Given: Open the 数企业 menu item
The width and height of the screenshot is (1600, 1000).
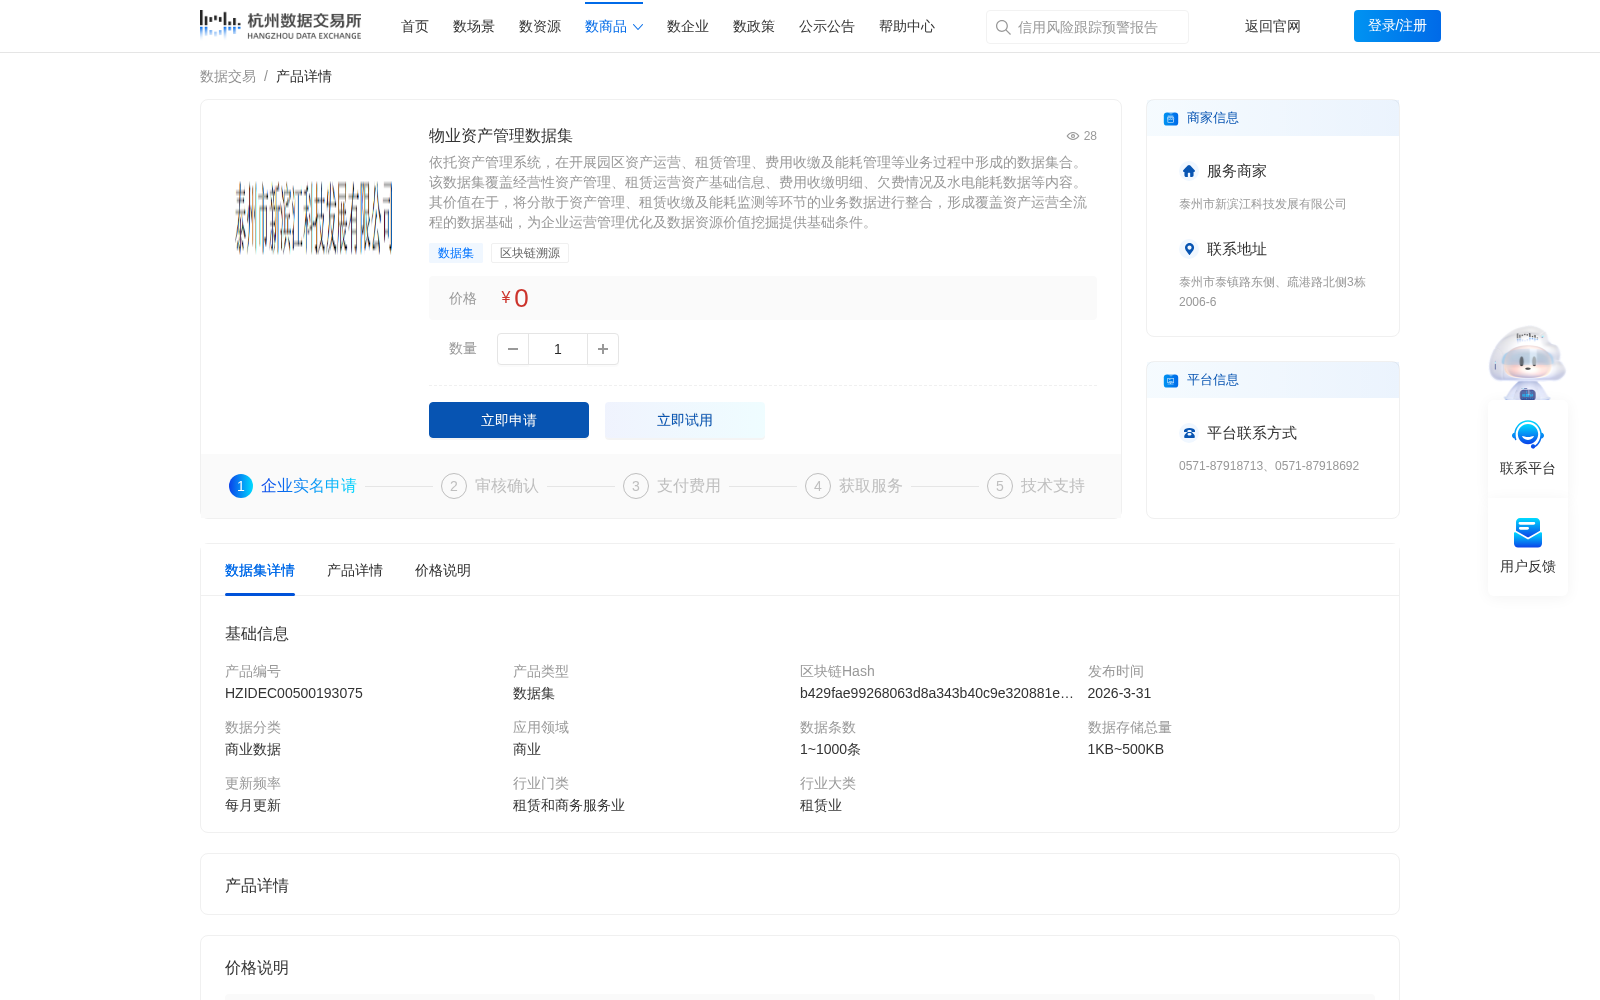Looking at the screenshot, I should pyautogui.click(x=688, y=26).
